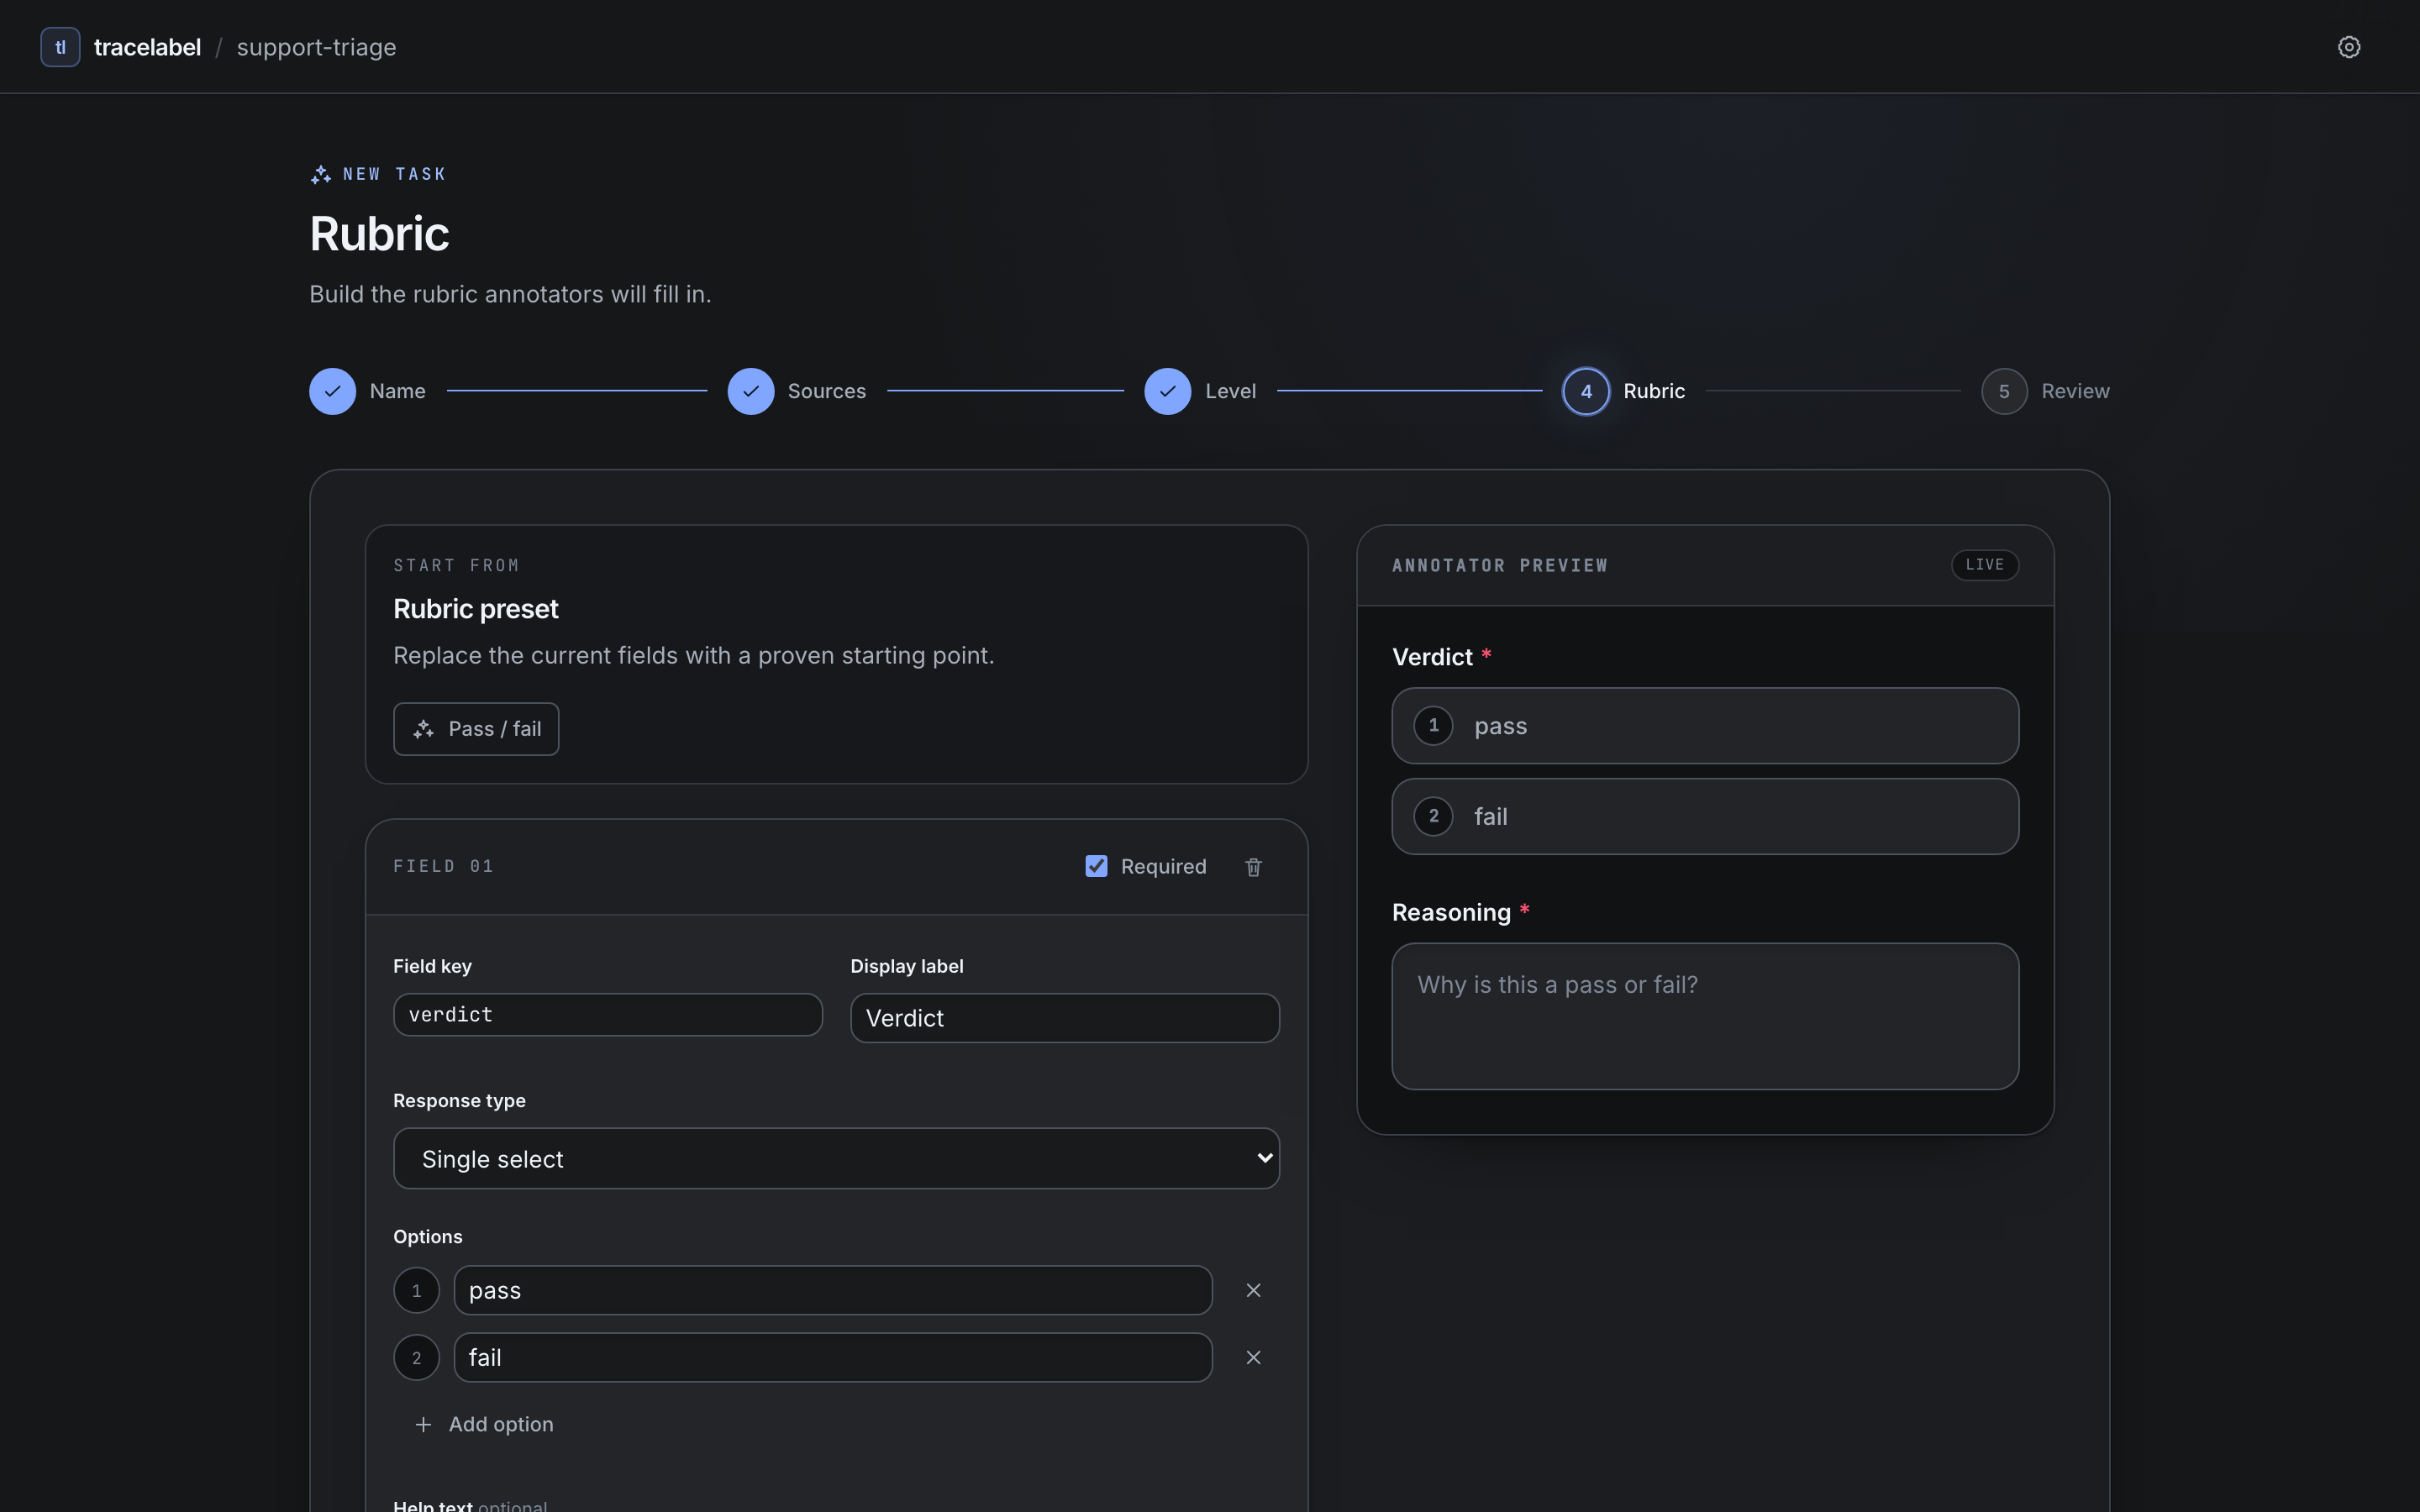Edit the Field key input 'verdict'
The height and width of the screenshot is (1512, 2420).
coord(608,1014)
